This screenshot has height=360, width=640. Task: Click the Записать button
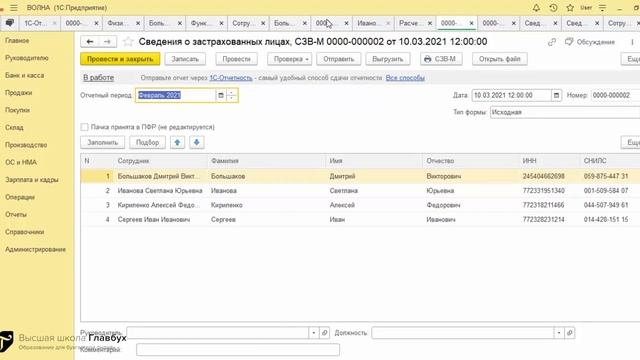pos(185,59)
